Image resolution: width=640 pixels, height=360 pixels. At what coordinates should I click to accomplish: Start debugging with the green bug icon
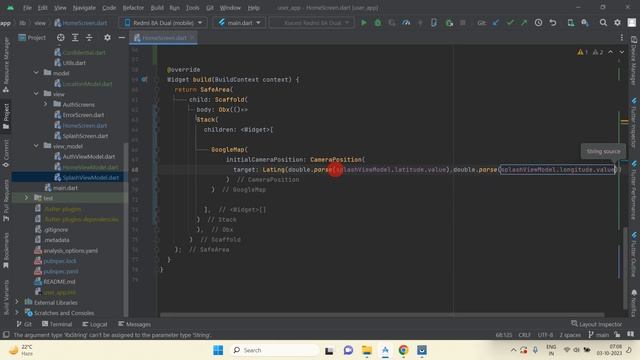[x=378, y=23]
